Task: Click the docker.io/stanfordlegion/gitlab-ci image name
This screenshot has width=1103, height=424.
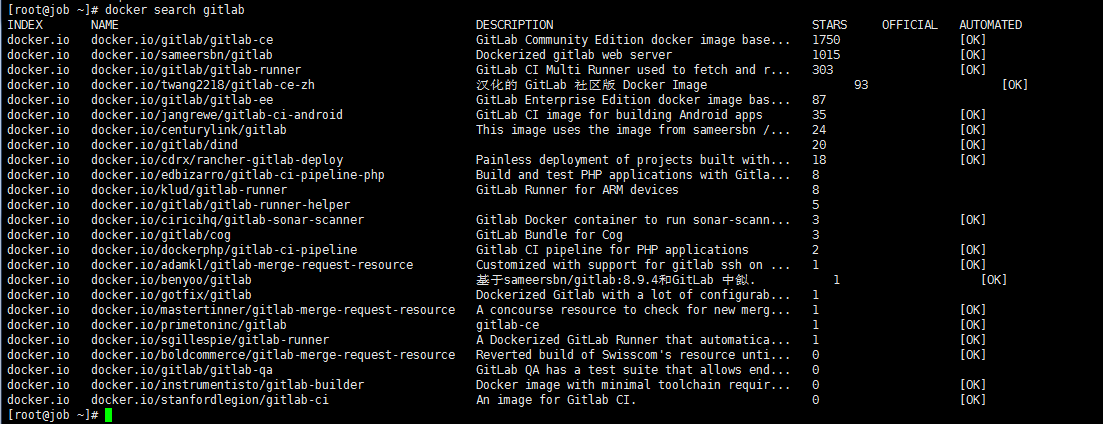Action: tap(210, 400)
